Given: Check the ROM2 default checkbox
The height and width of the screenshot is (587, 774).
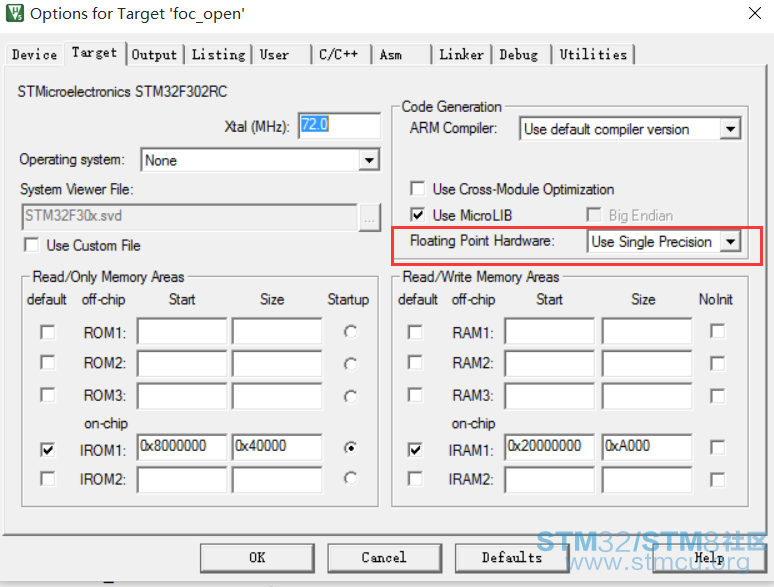Looking at the screenshot, I should click(x=47, y=362).
